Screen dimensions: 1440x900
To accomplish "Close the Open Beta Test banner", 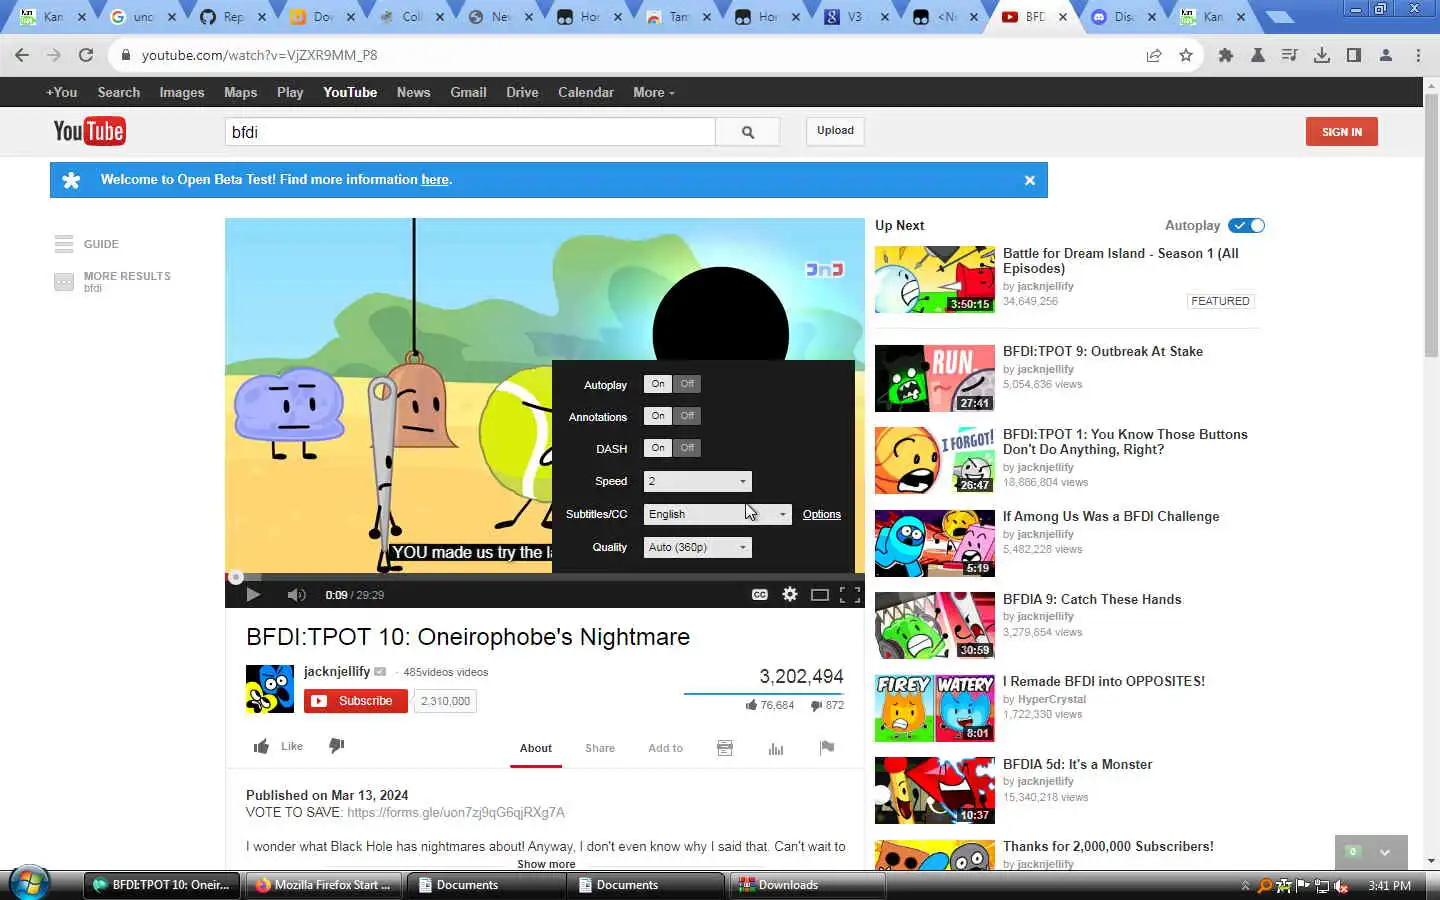I will pyautogui.click(x=1030, y=180).
